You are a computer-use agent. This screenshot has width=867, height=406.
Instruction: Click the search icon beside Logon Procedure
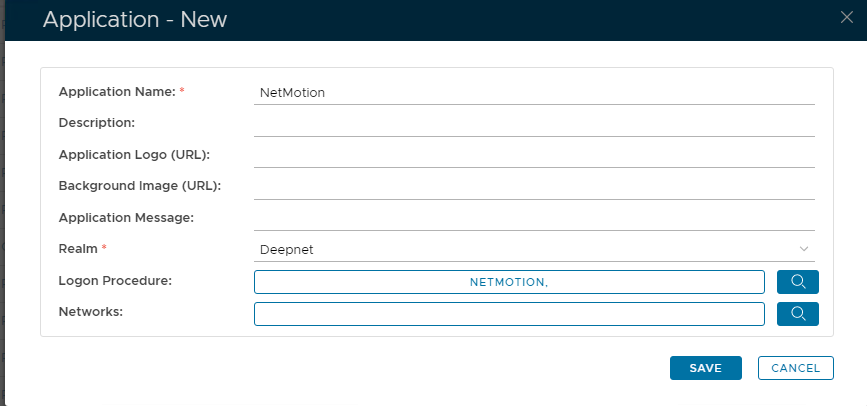[797, 282]
